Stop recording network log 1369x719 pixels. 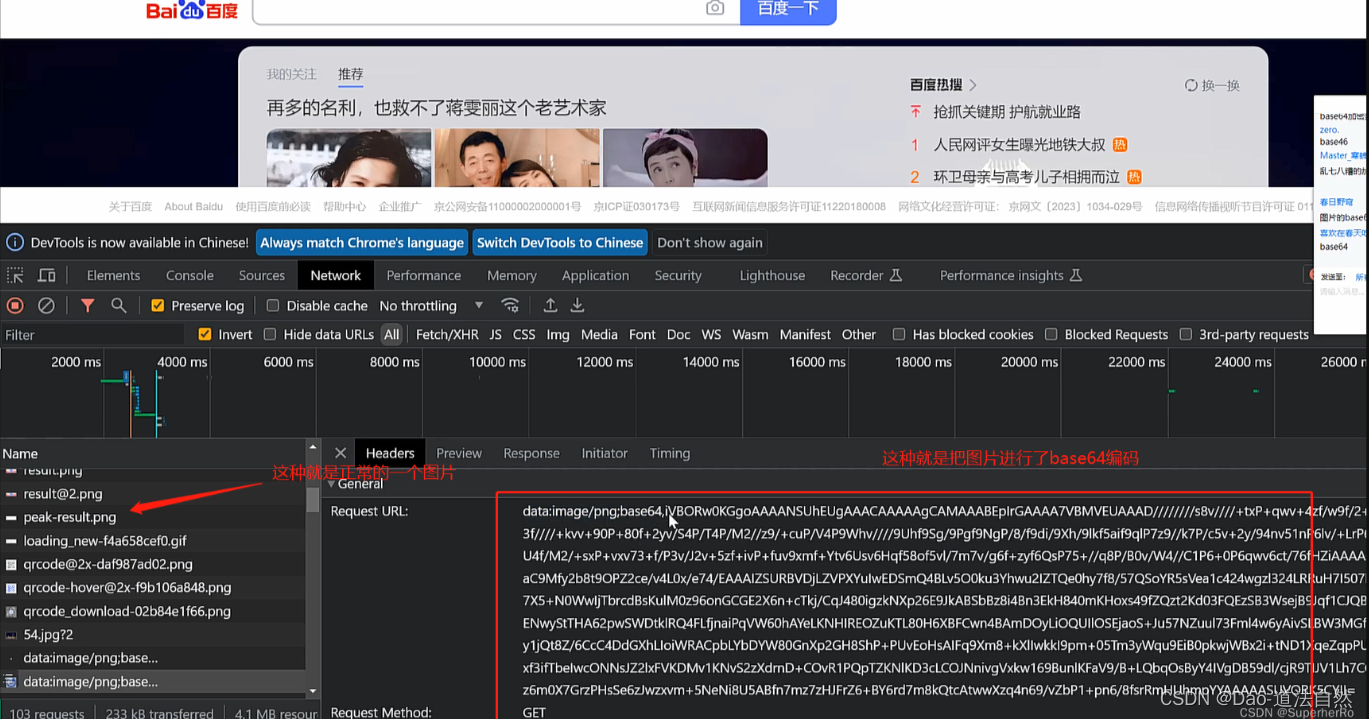tap(15, 305)
